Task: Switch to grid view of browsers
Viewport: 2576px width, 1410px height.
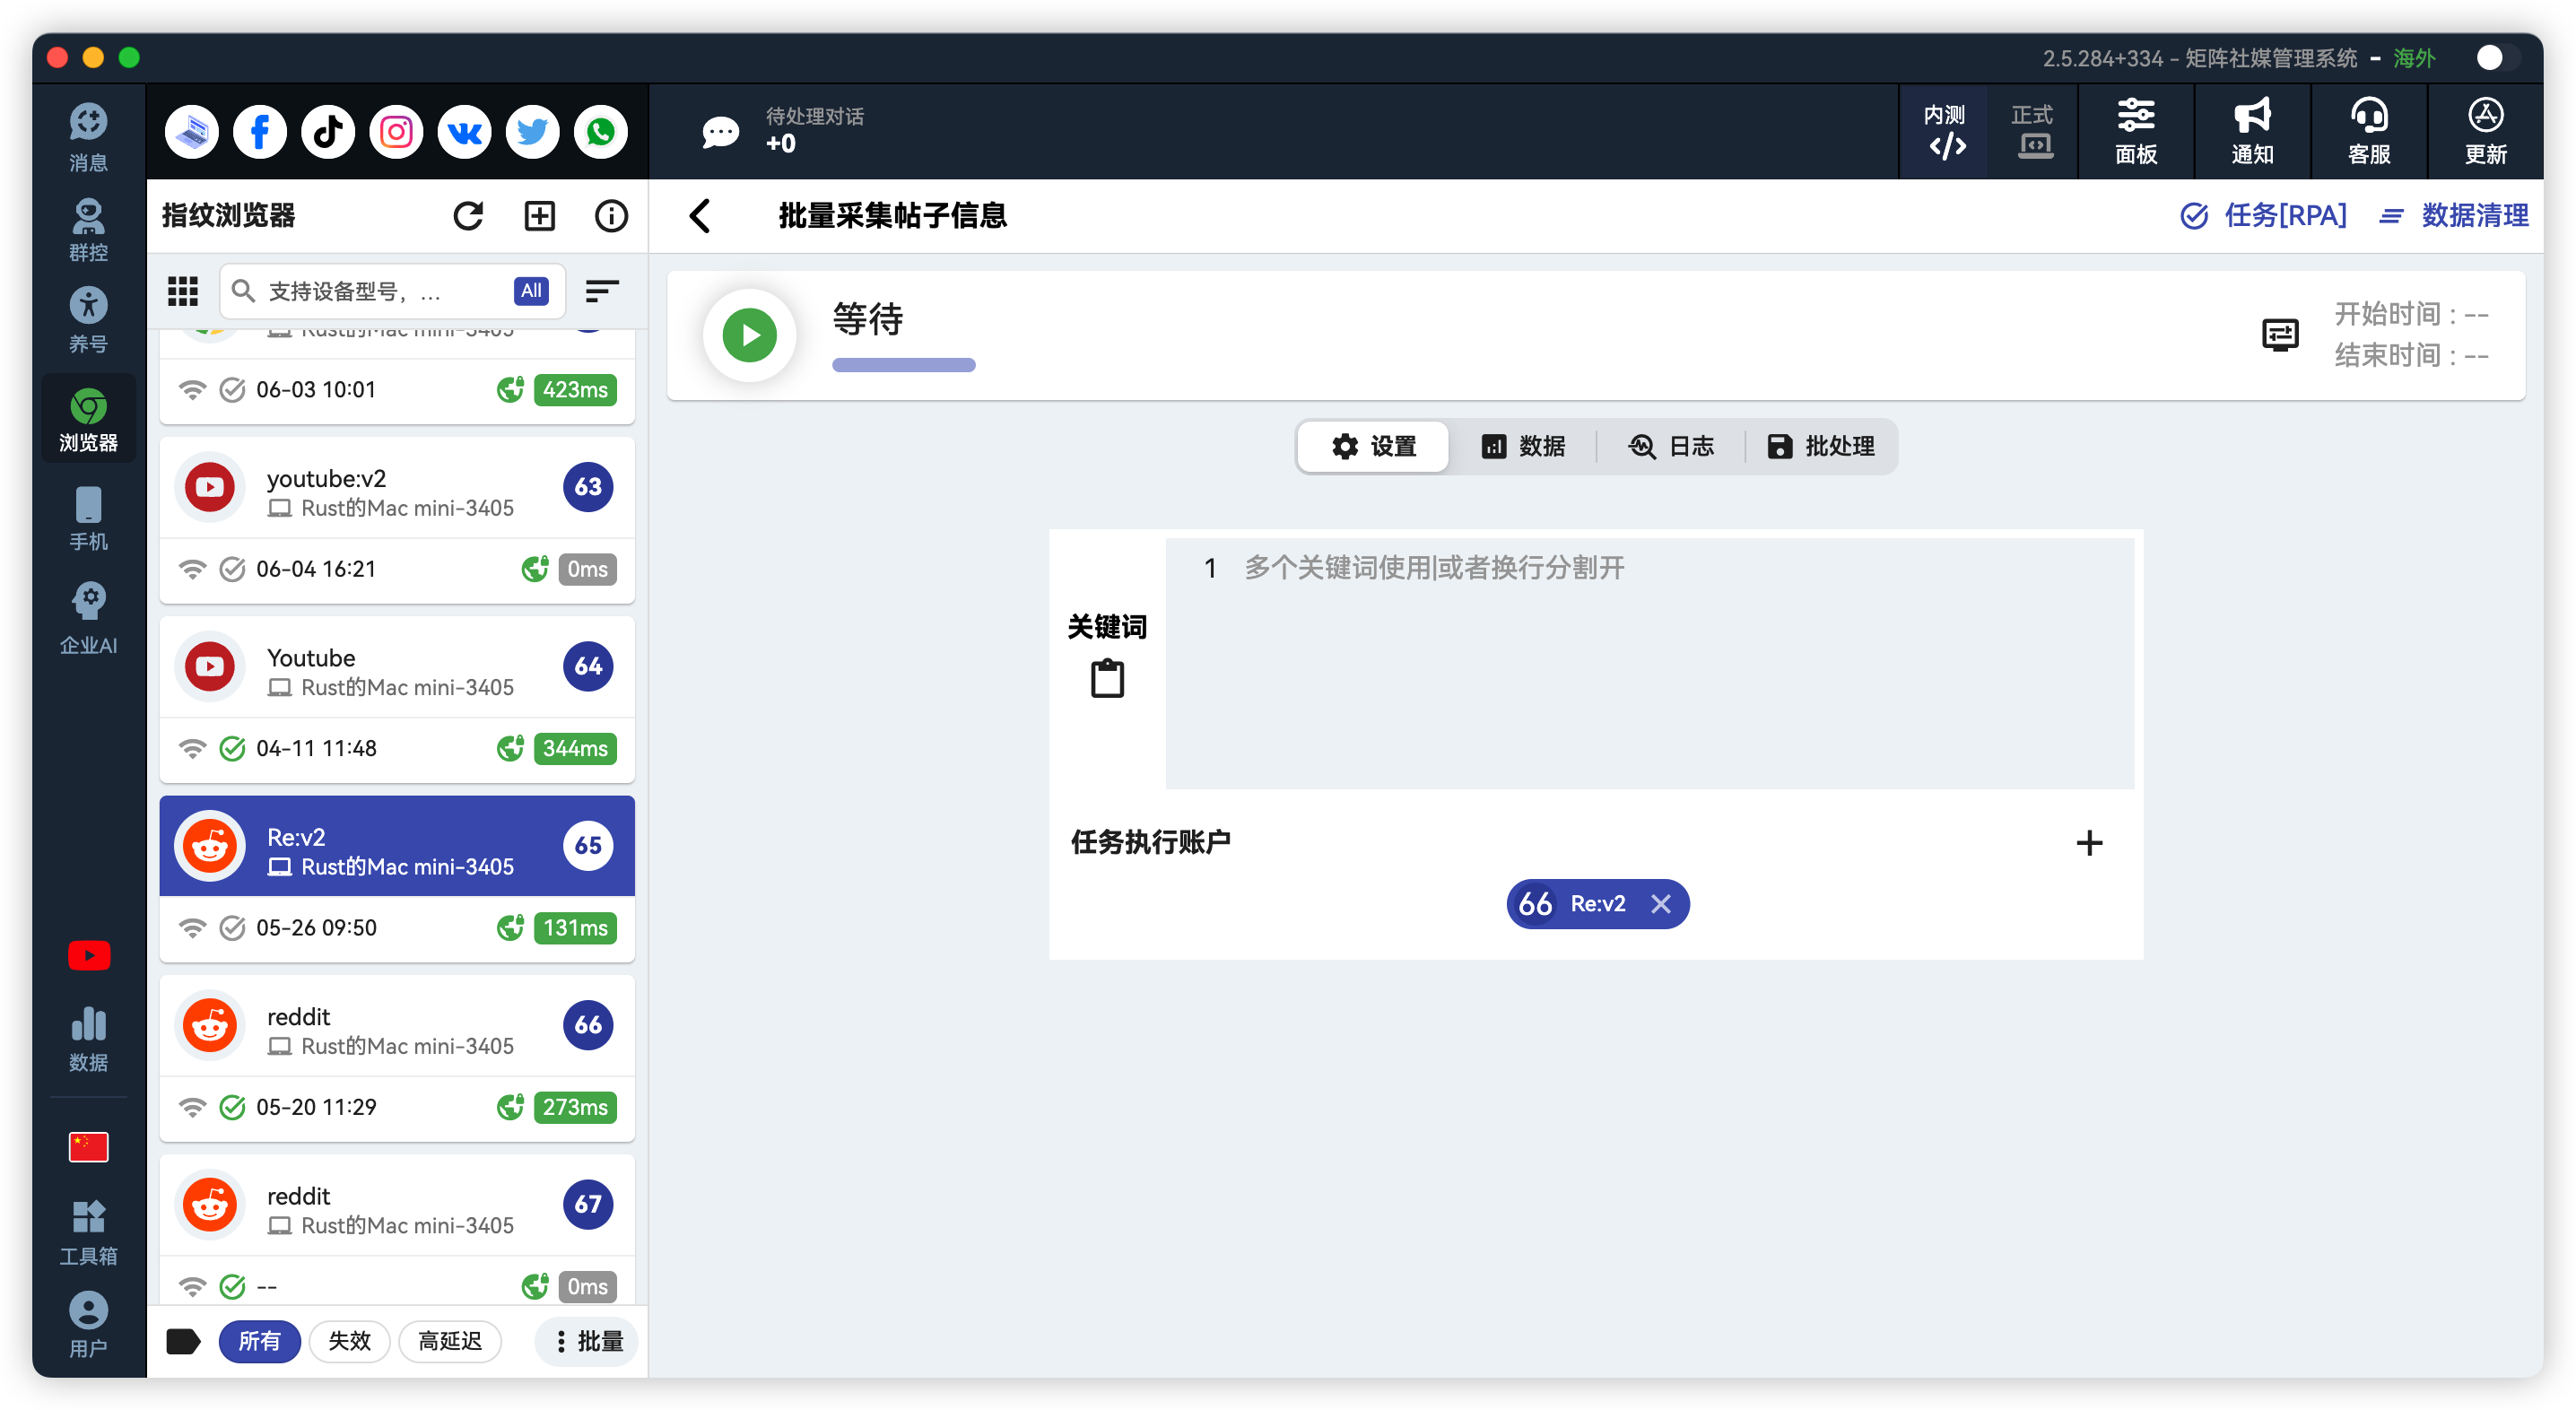Action: 183,291
